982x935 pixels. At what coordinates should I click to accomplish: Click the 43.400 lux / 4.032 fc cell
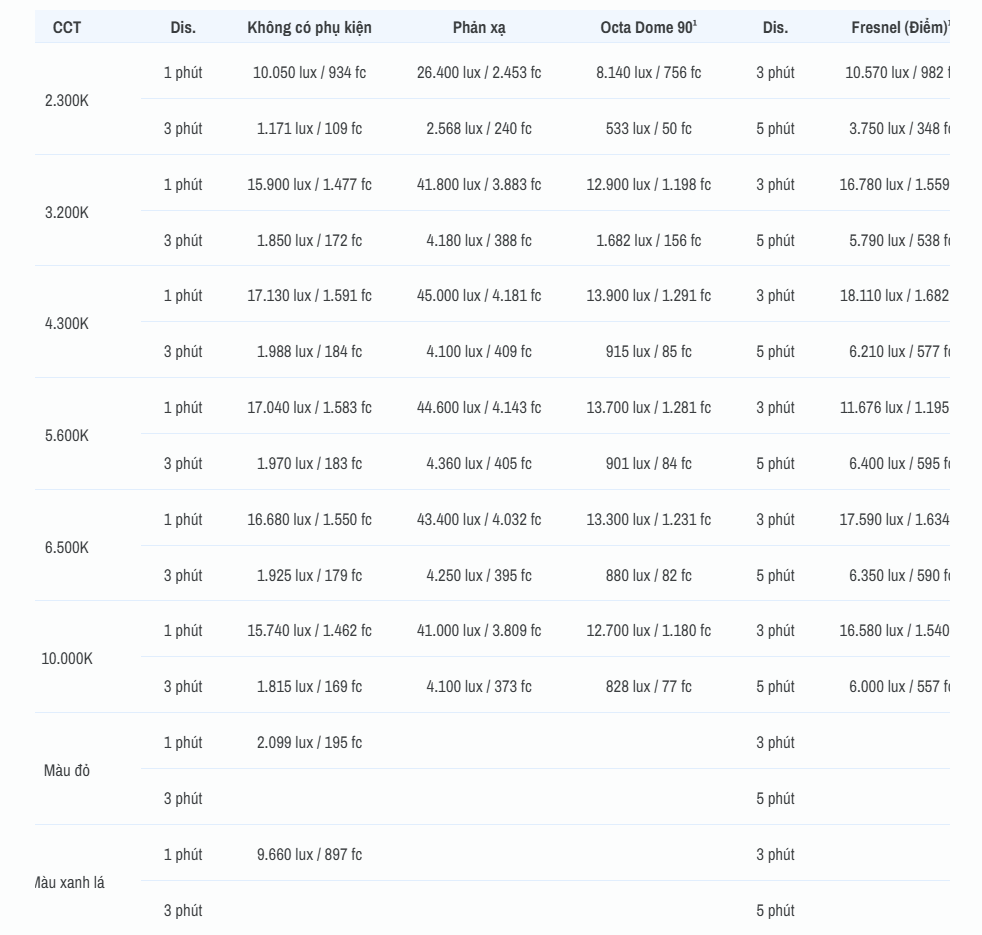click(479, 519)
